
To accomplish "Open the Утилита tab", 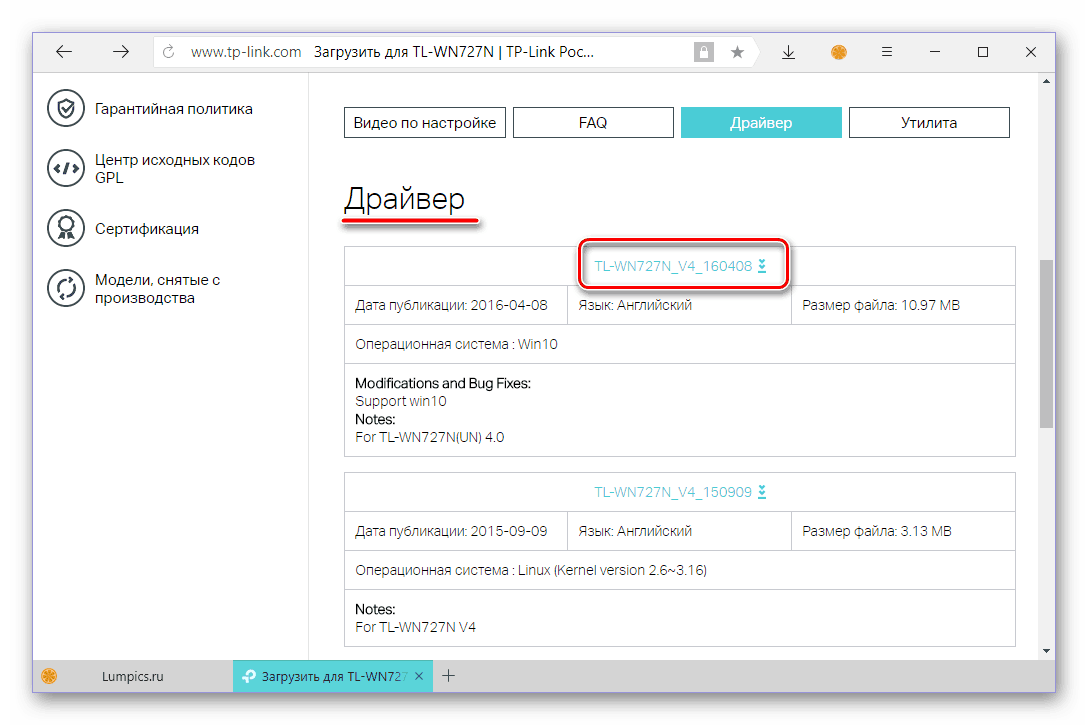I will (929, 123).
